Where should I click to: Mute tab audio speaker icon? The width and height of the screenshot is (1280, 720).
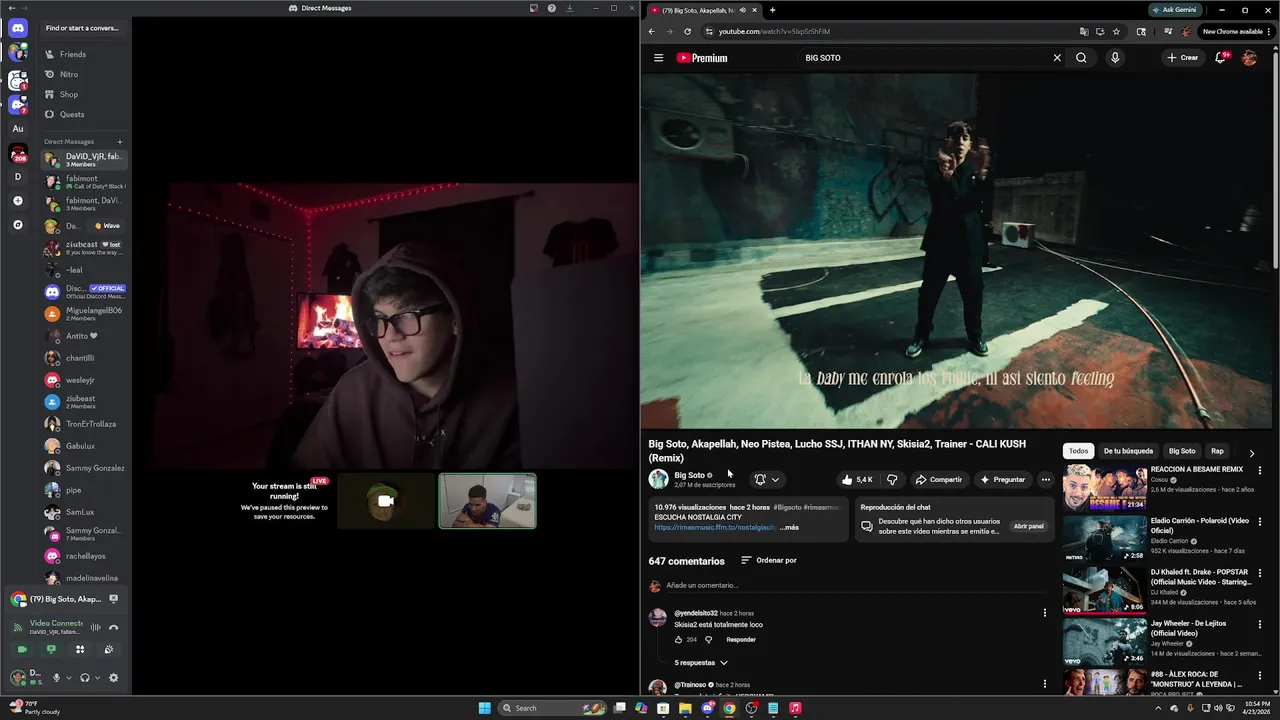742,10
